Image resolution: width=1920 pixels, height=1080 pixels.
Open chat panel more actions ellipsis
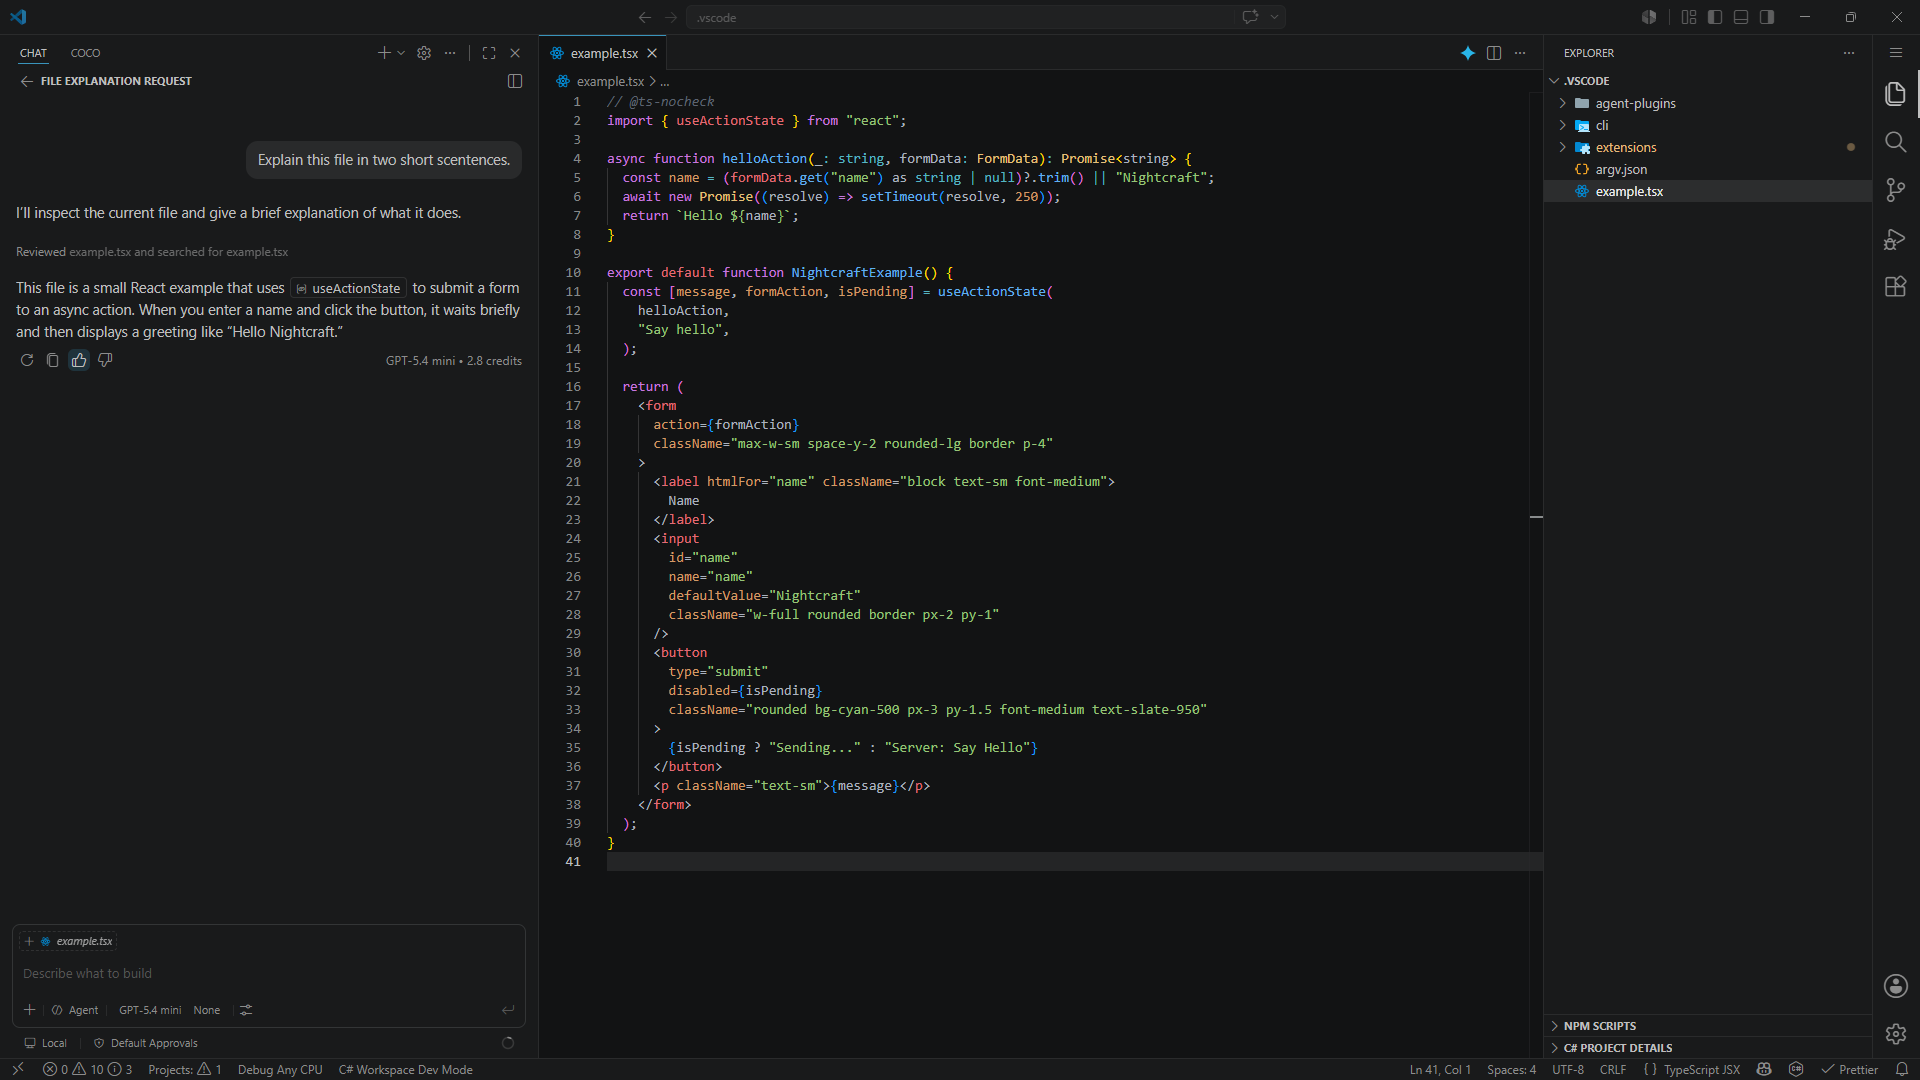pyautogui.click(x=450, y=53)
